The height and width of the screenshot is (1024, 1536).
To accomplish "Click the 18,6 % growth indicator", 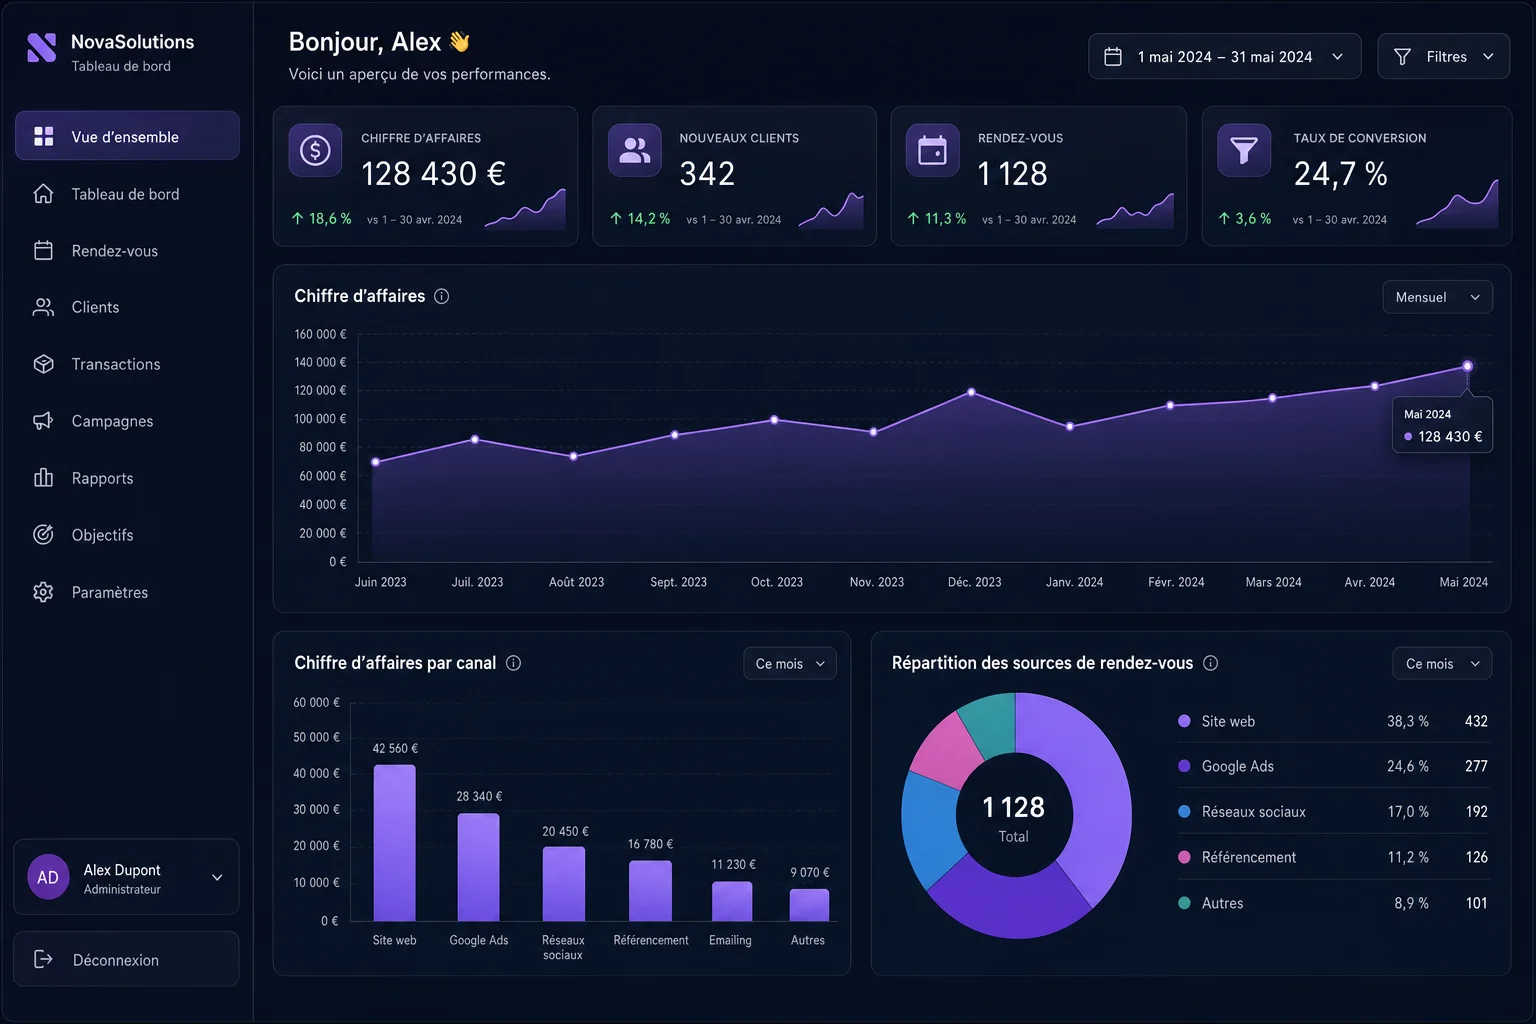I will pos(321,218).
